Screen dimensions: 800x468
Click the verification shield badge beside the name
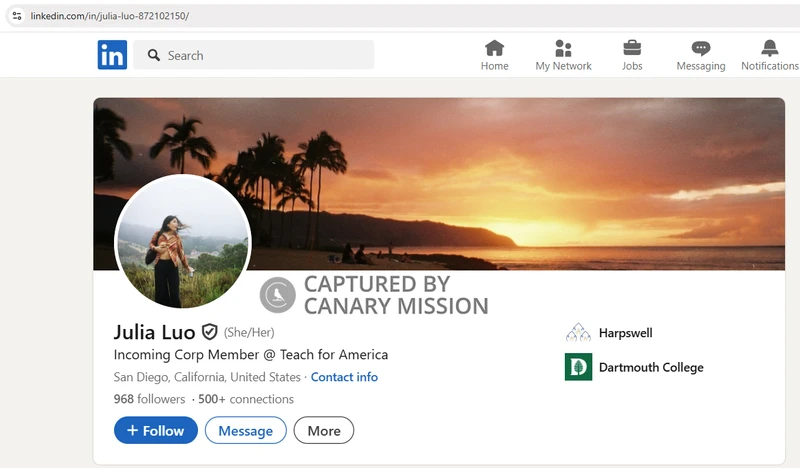pyautogui.click(x=209, y=332)
